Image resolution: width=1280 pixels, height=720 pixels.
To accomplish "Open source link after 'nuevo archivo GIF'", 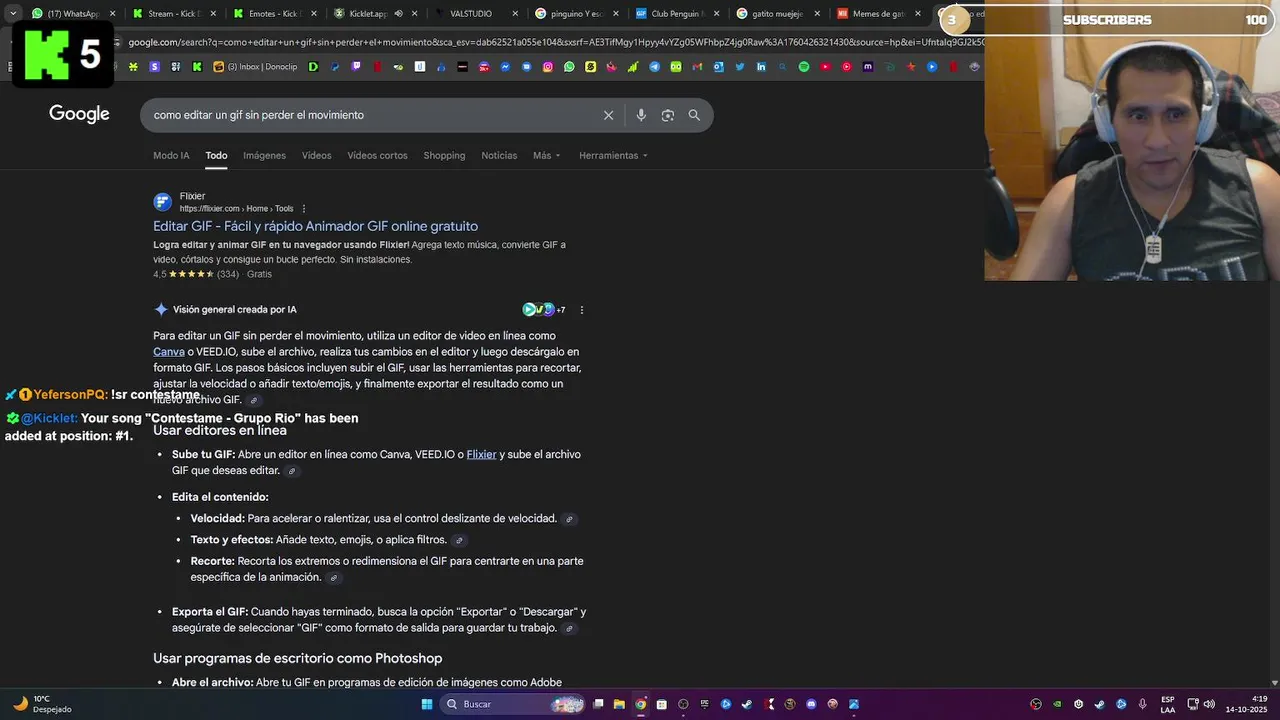I will point(254,400).
